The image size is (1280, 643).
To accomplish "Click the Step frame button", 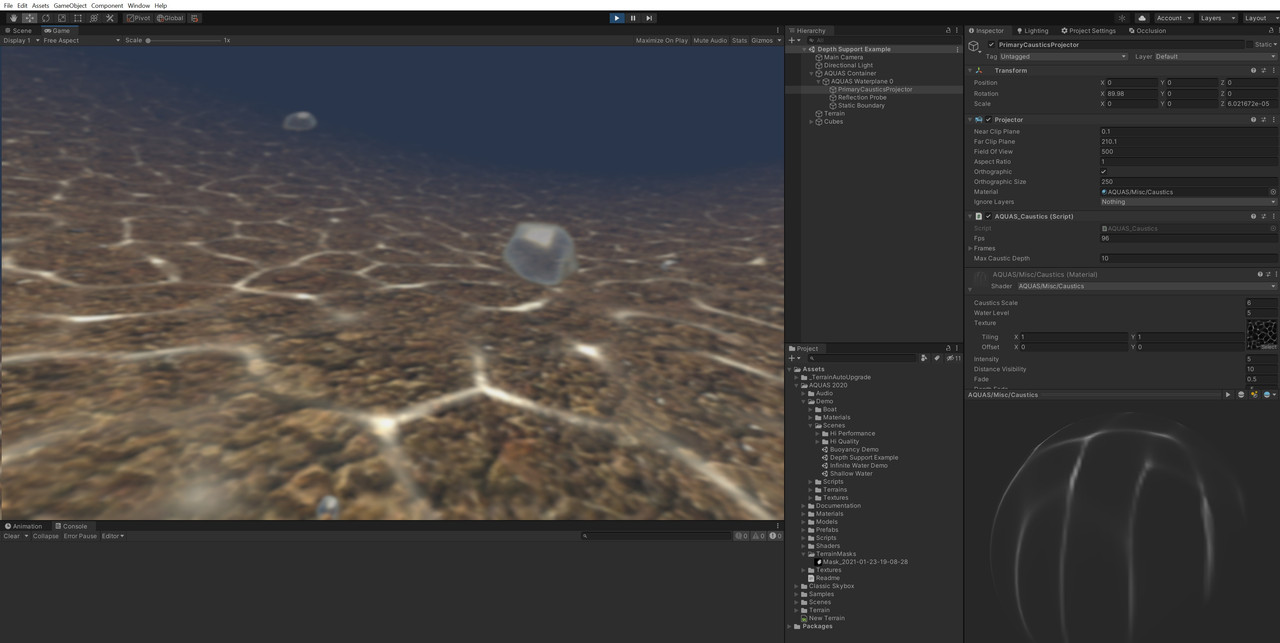I will click(649, 18).
